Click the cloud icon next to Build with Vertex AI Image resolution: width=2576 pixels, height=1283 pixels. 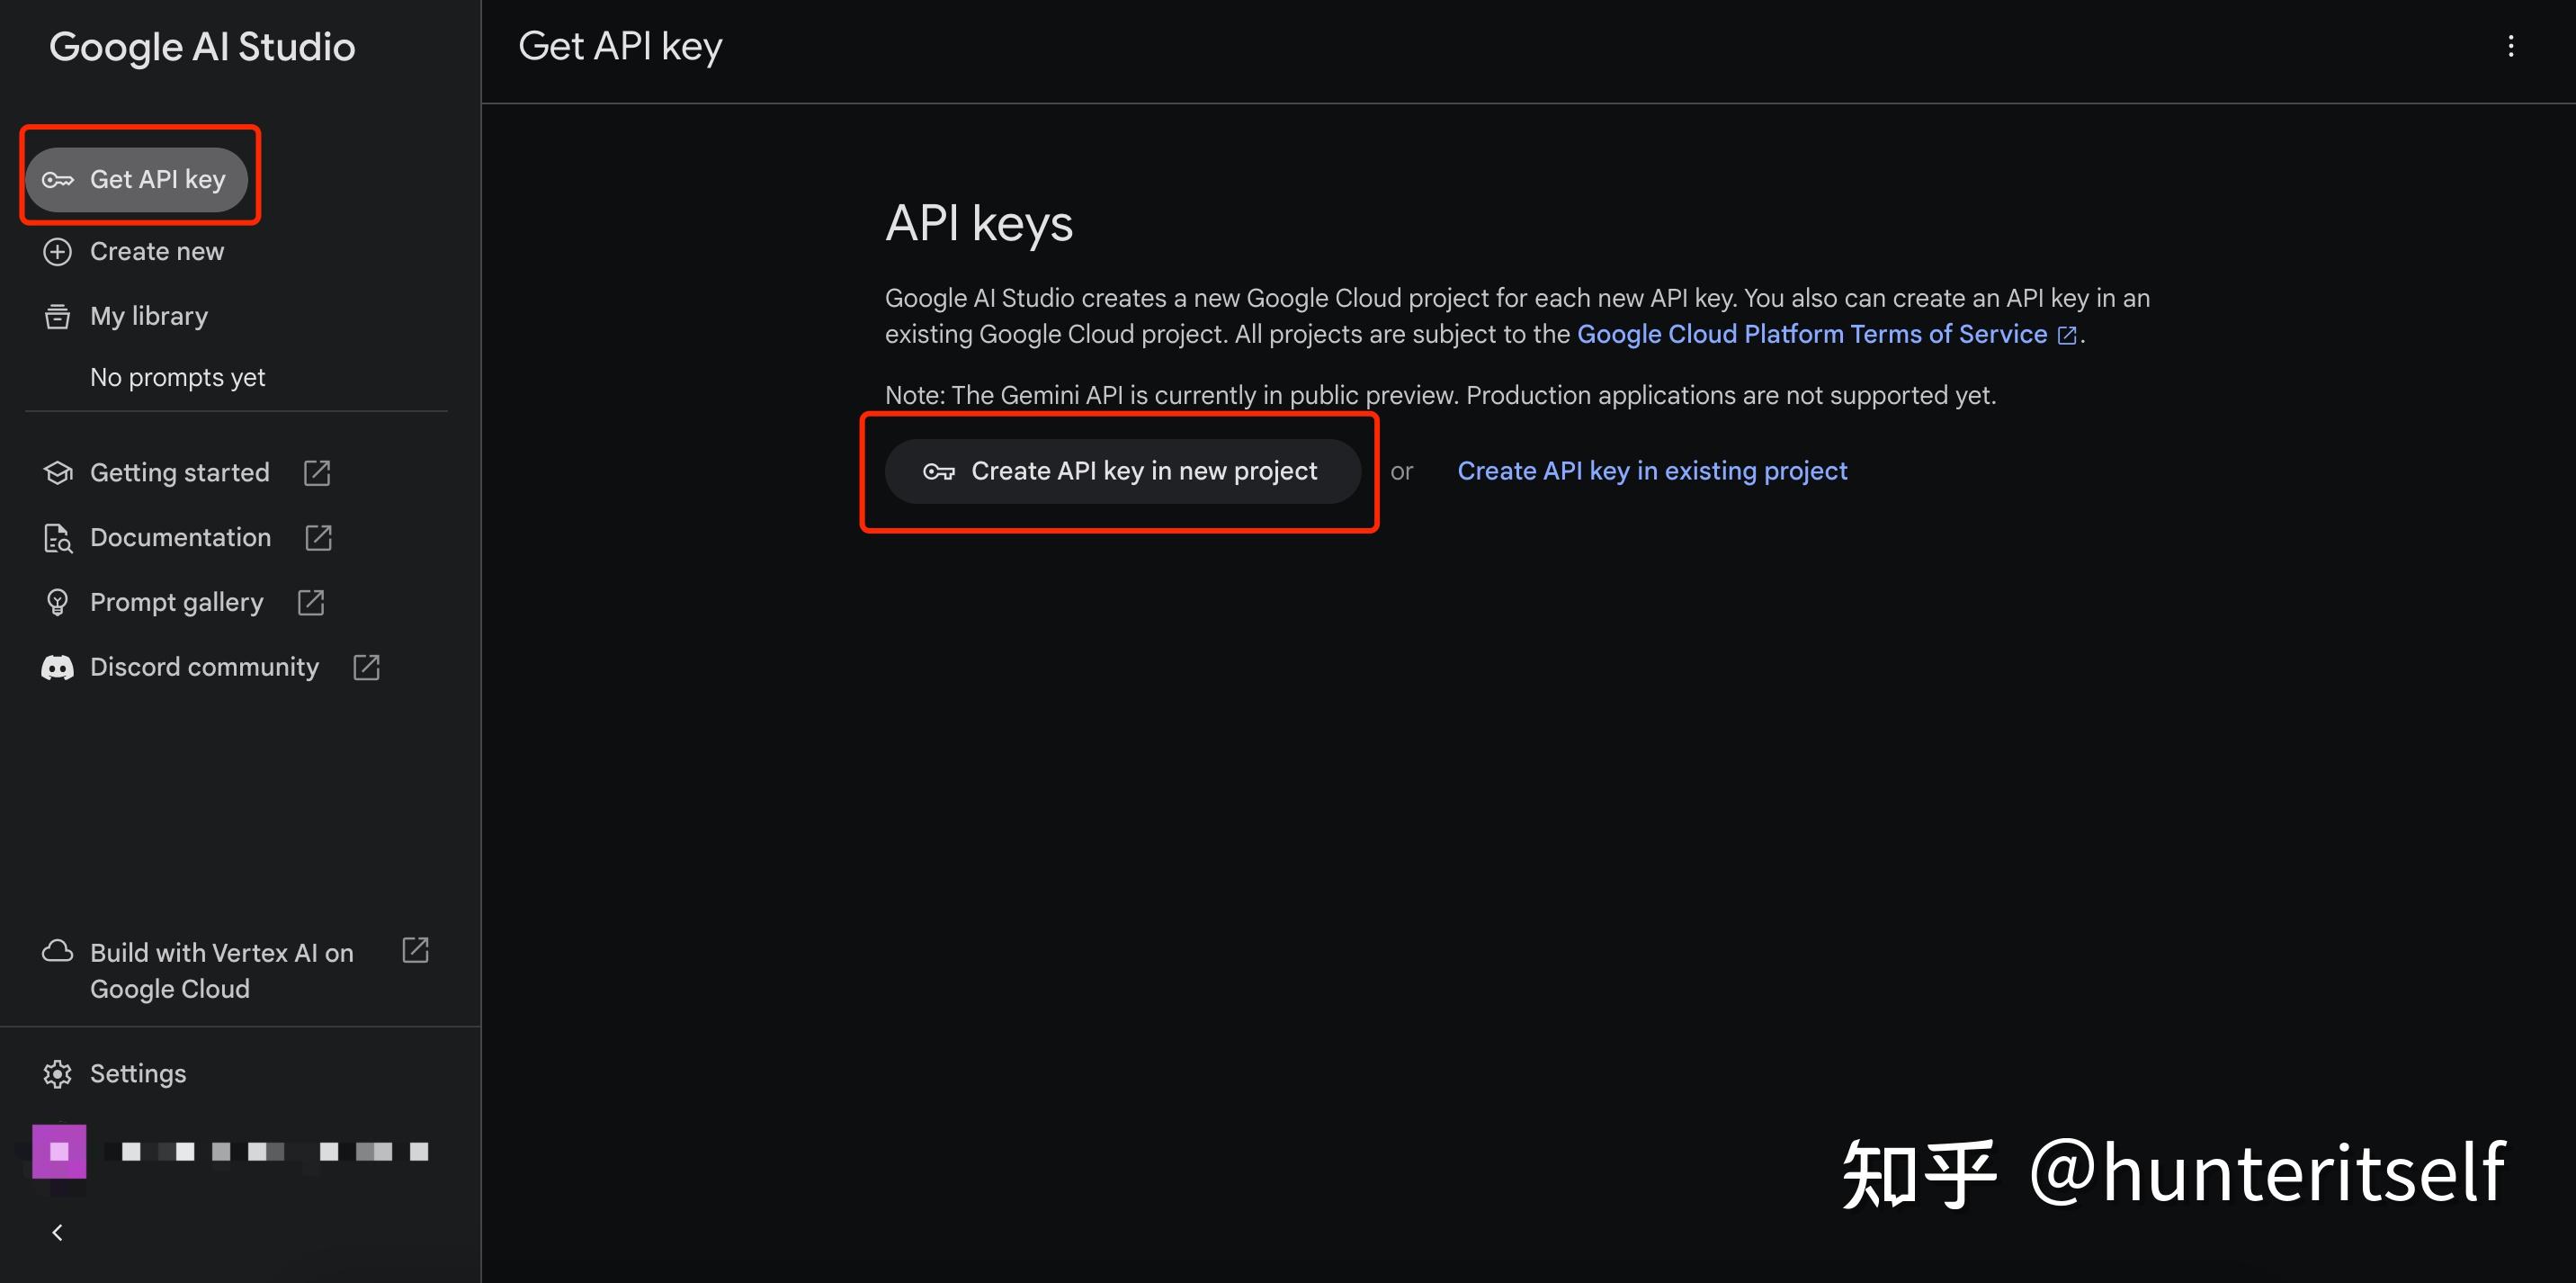point(57,951)
